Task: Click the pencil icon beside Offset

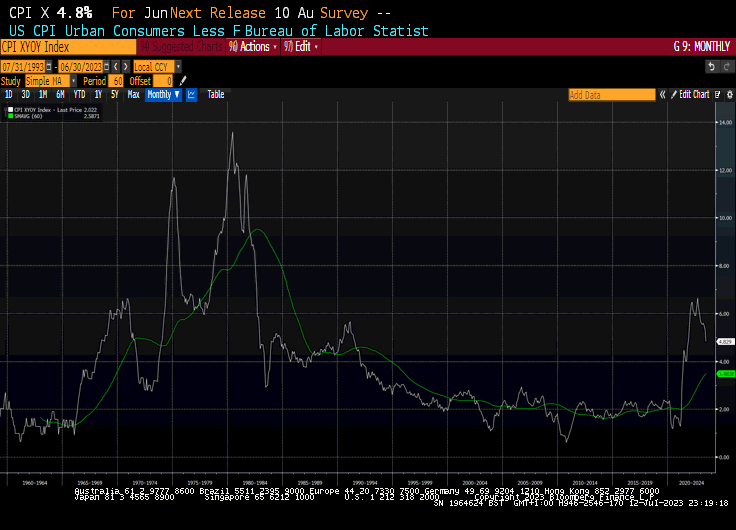Action: 183,81
